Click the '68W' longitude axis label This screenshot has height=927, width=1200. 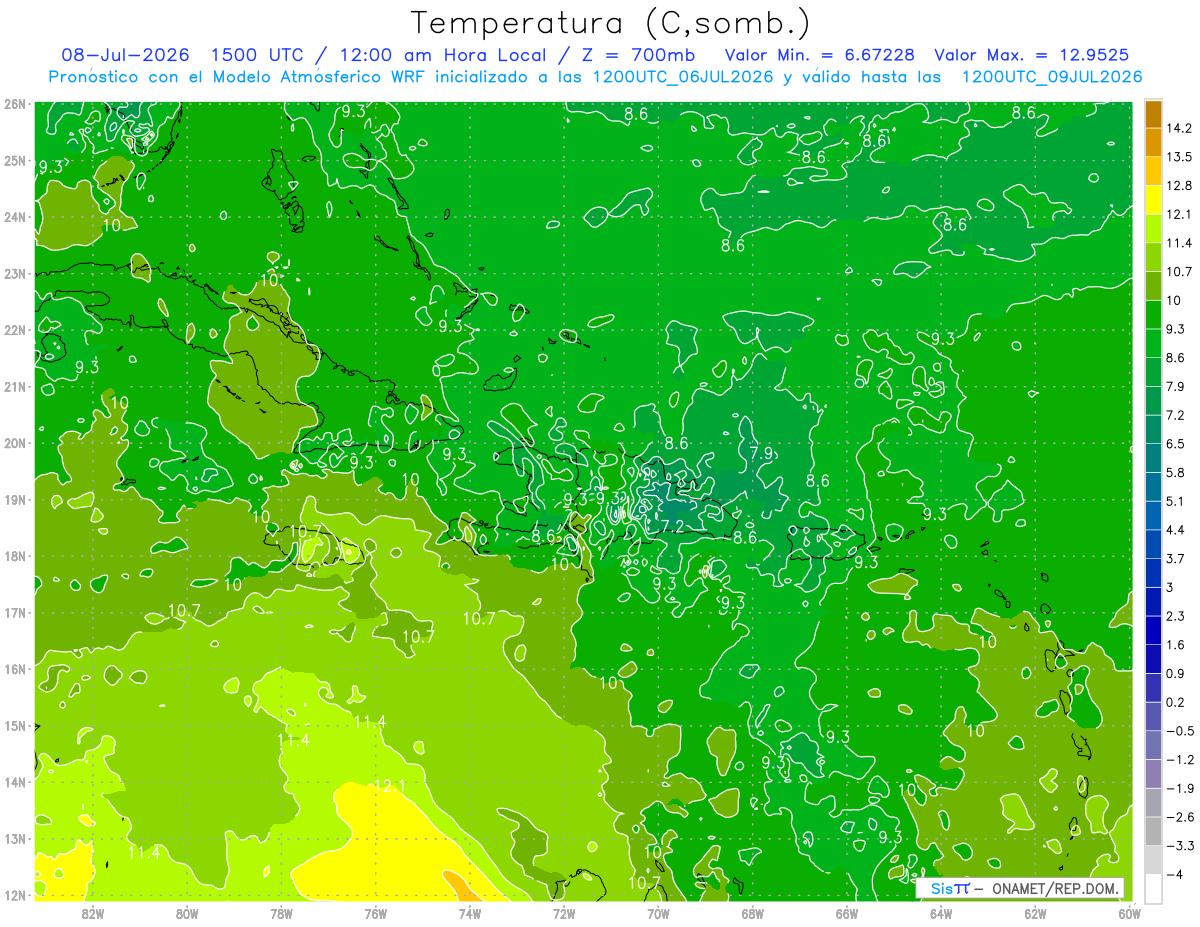coord(752,912)
